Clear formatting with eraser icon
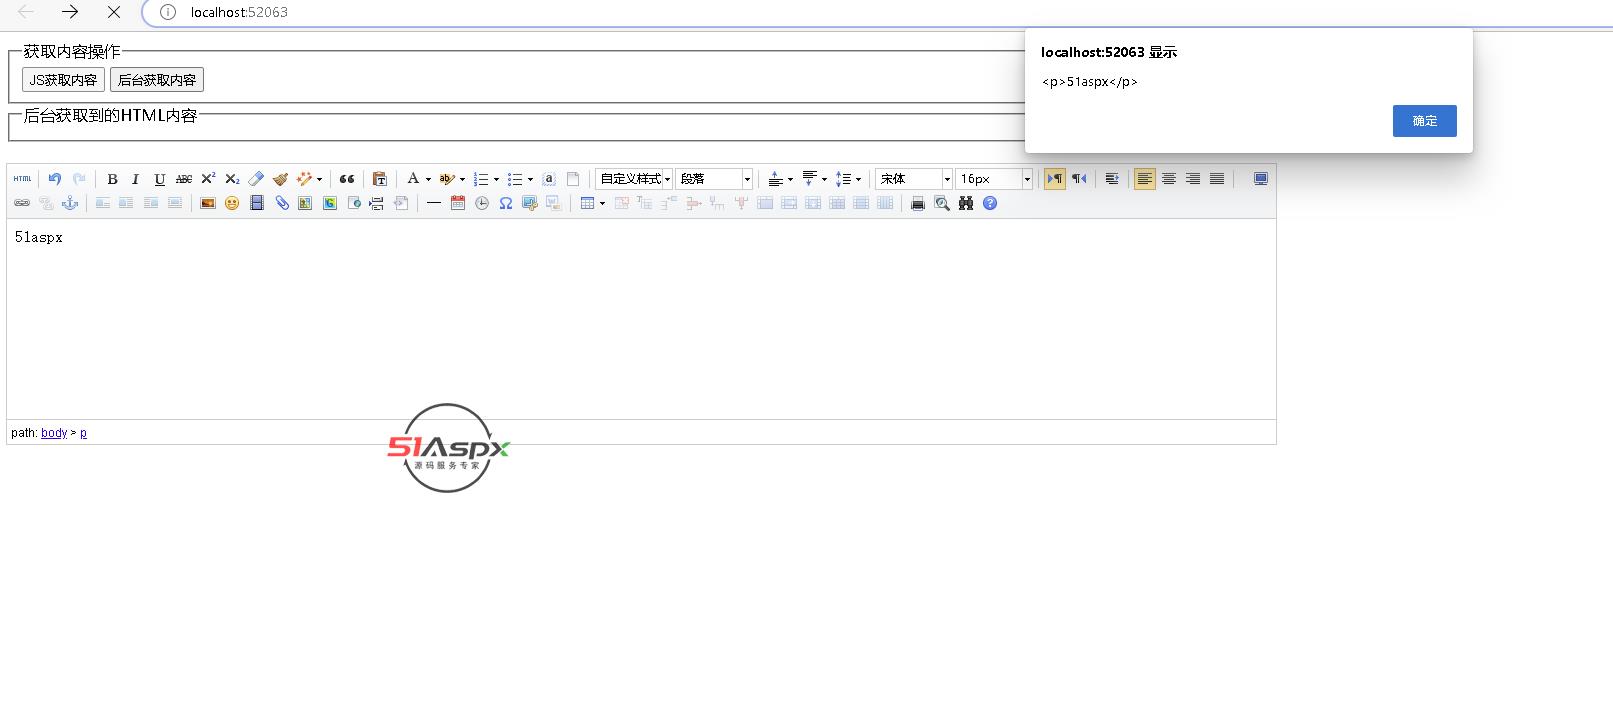This screenshot has width=1613, height=715. click(x=256, y=179)
